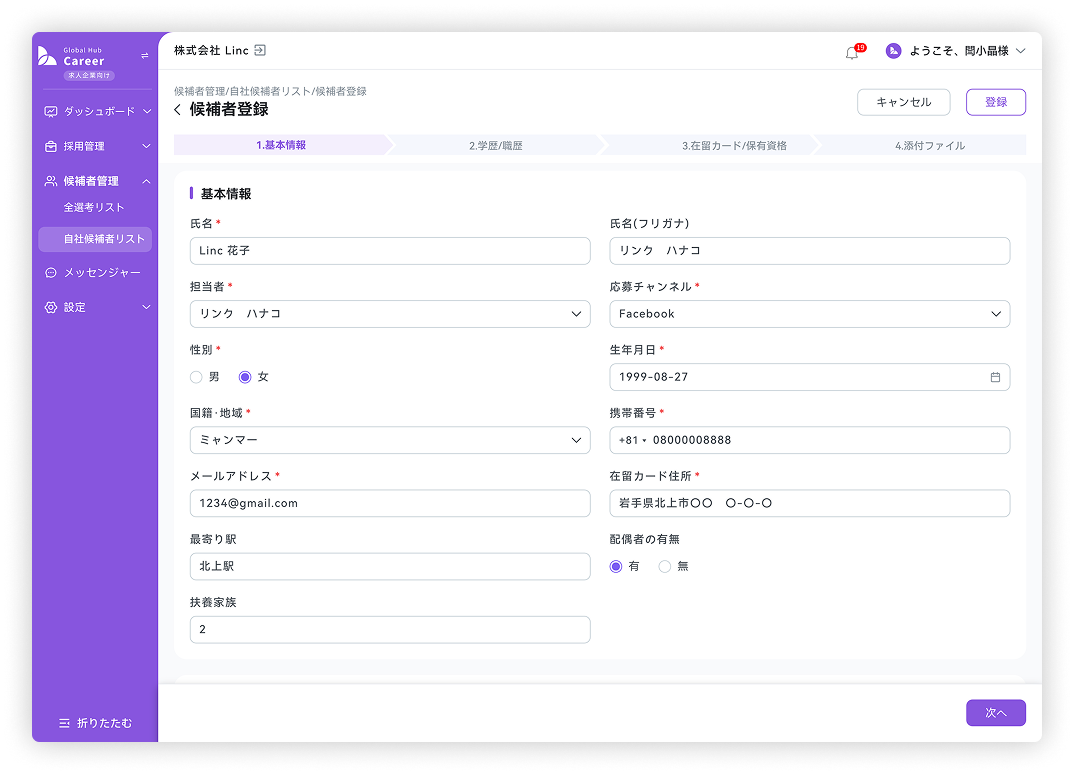
Task: Switch to the 3.在留カード/保有資格 step tab
Action: coord(734,145)
